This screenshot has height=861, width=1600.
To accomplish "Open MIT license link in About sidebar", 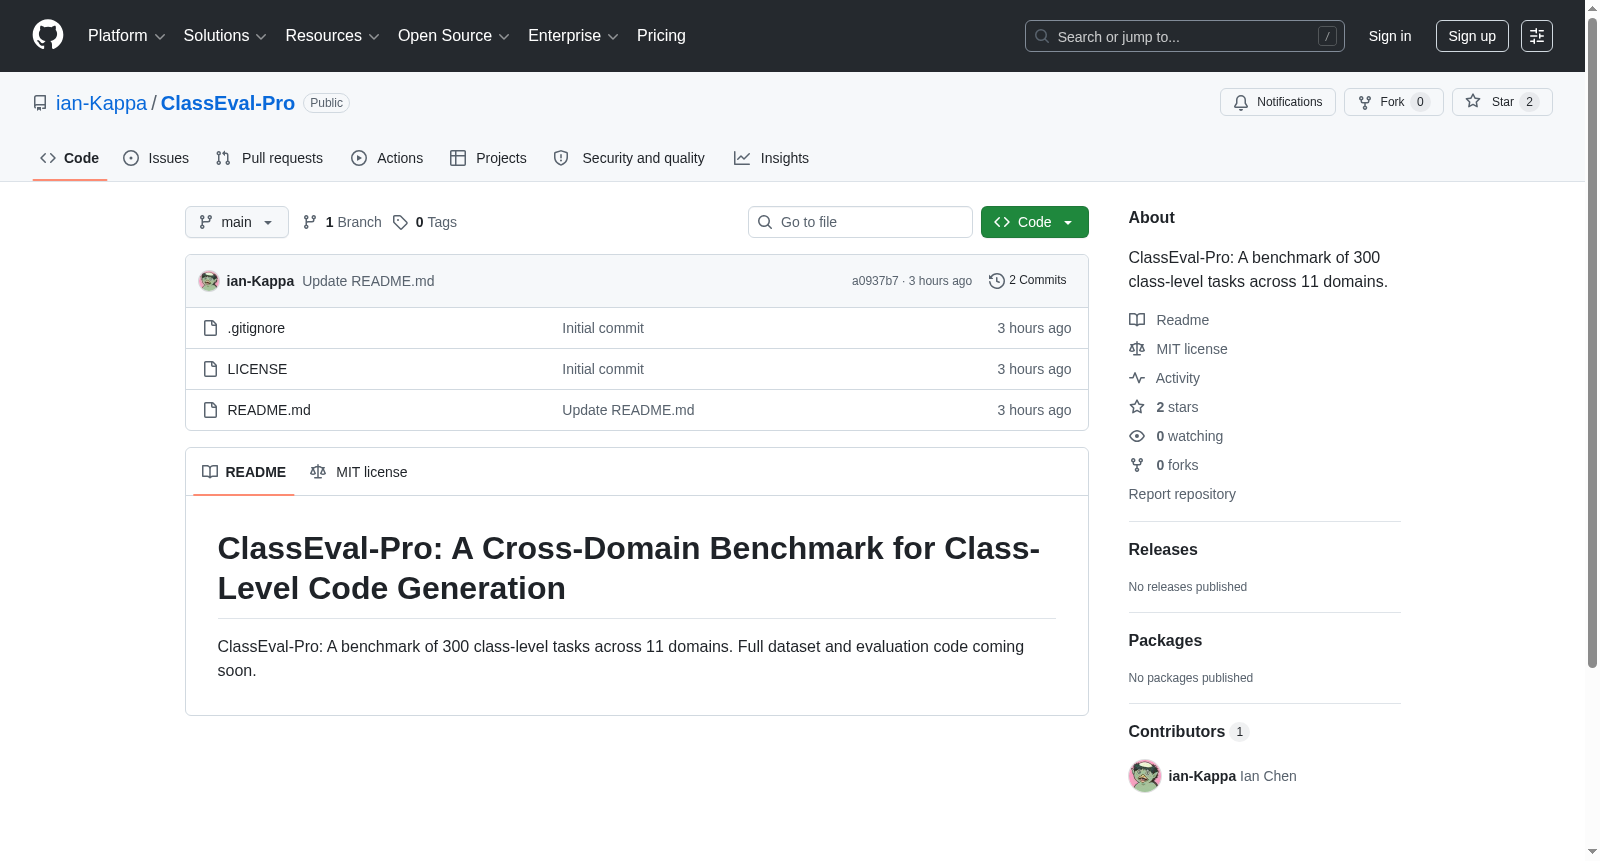I will coord(1178,349).
